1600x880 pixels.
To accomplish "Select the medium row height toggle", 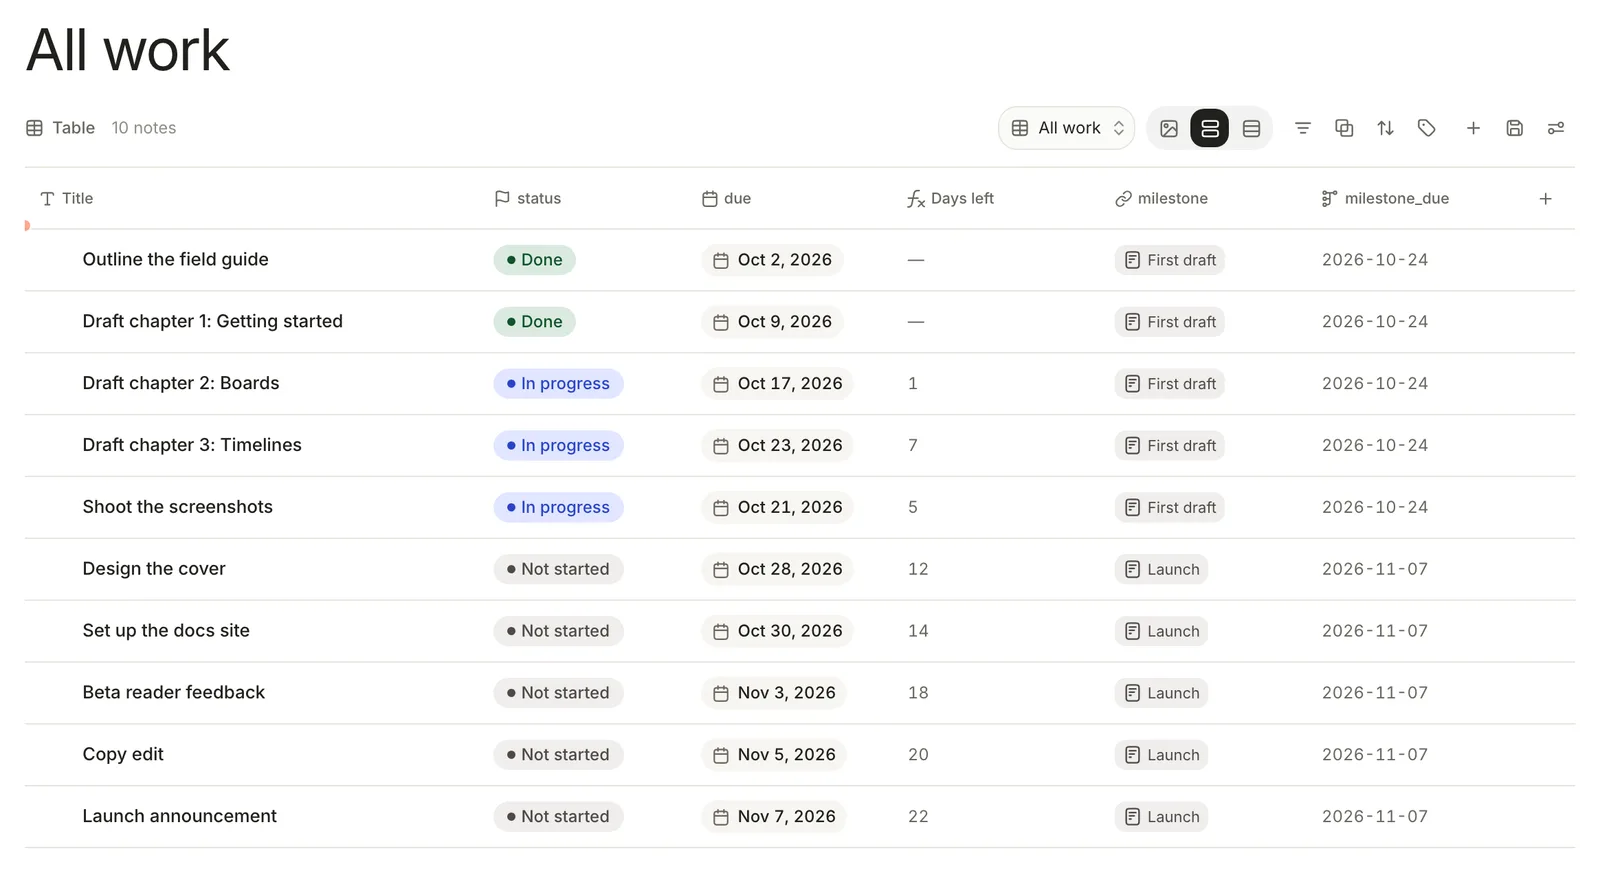I will 1210,128.
